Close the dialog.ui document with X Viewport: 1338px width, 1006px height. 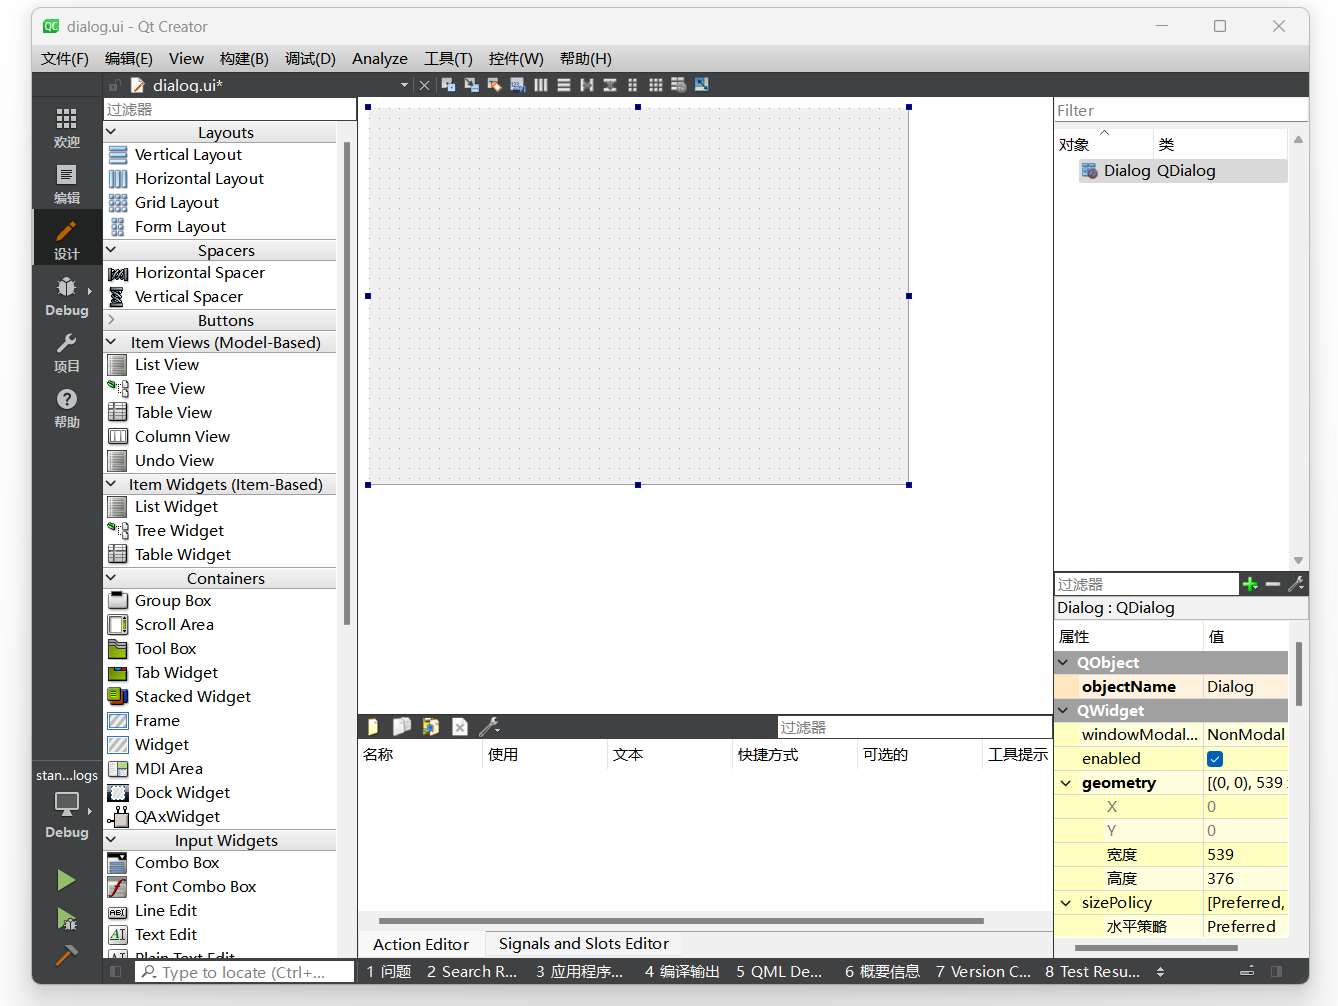pos(424,85)
